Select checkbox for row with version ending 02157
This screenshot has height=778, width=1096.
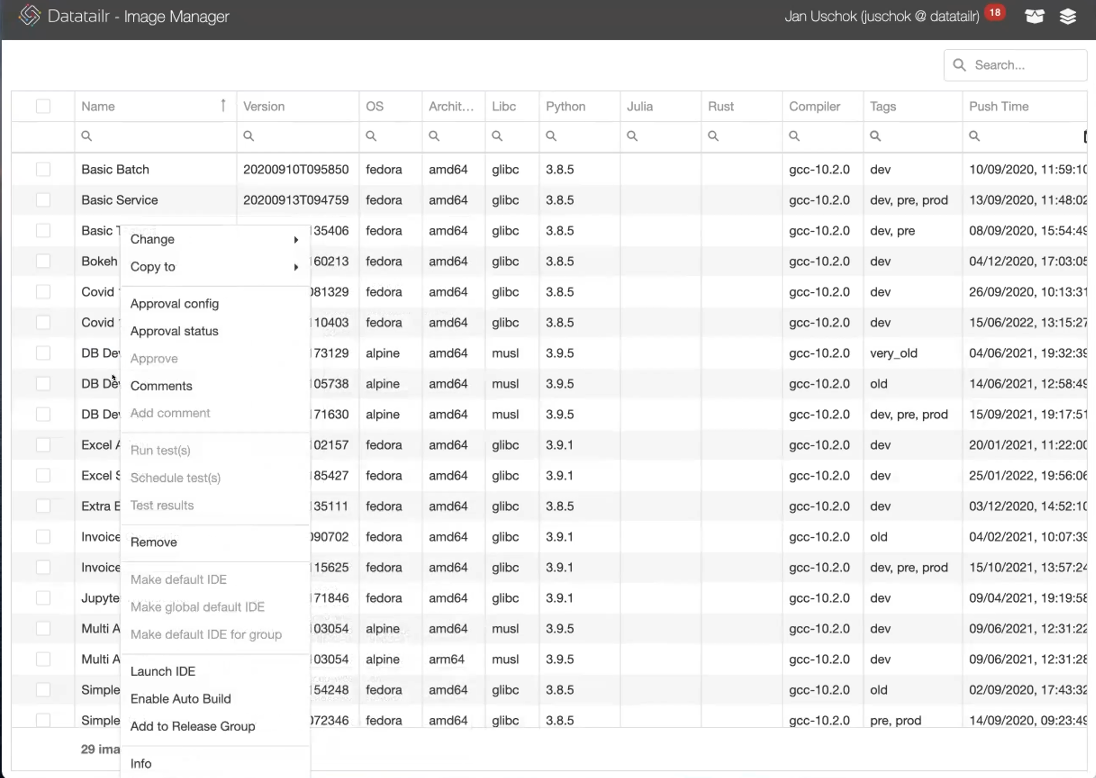[x=43, y=445]
